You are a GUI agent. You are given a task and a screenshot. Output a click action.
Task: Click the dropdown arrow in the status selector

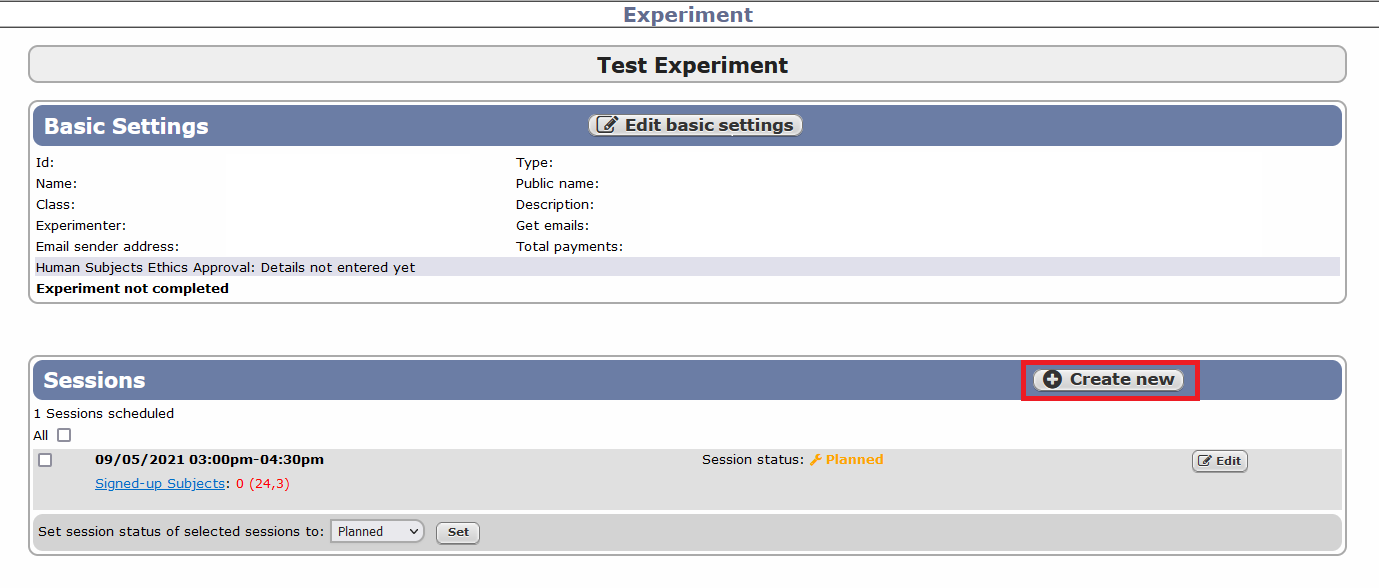pyautogui.click(x=414, y=531)
